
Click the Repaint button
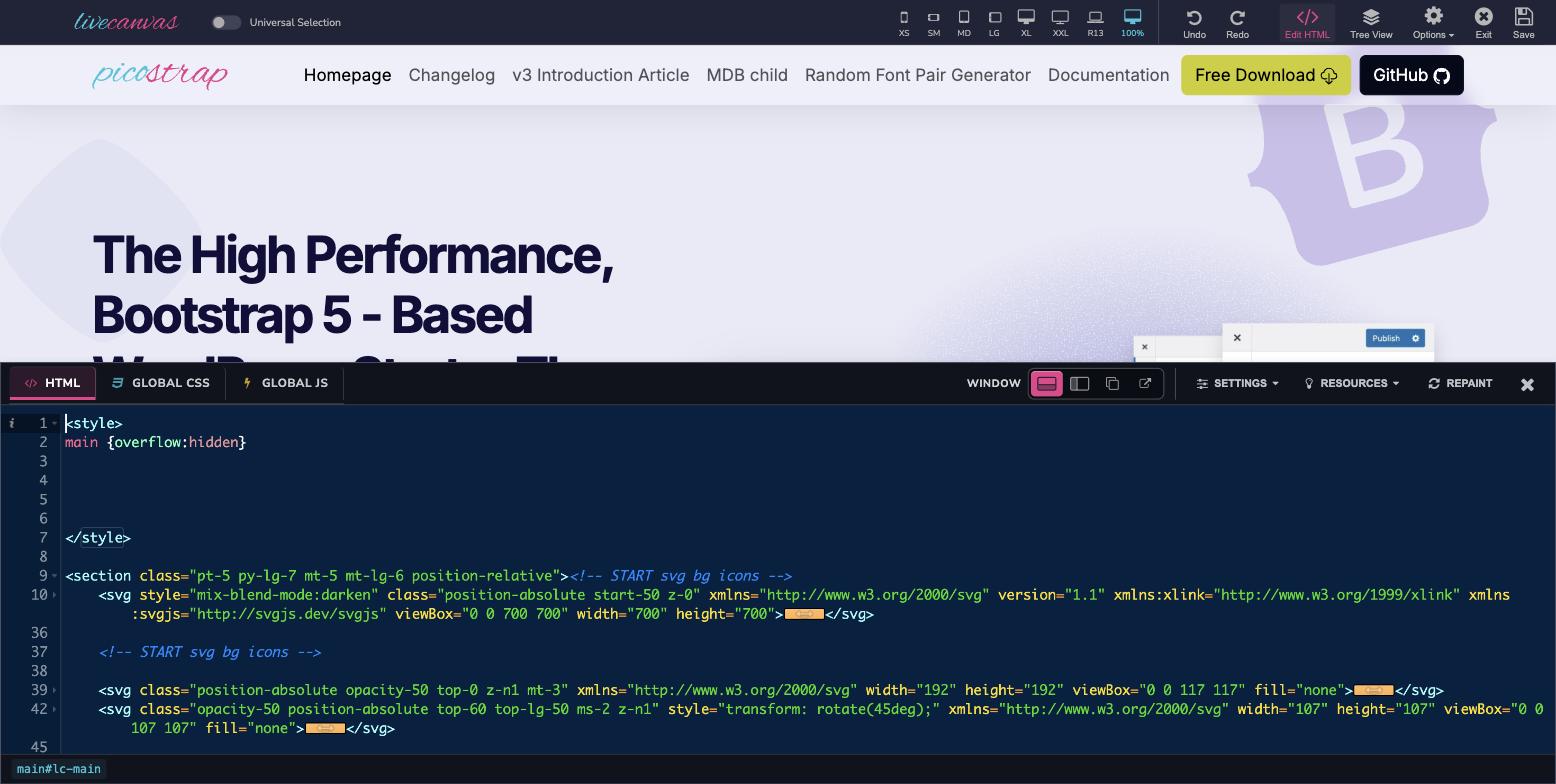[1460, 384]
